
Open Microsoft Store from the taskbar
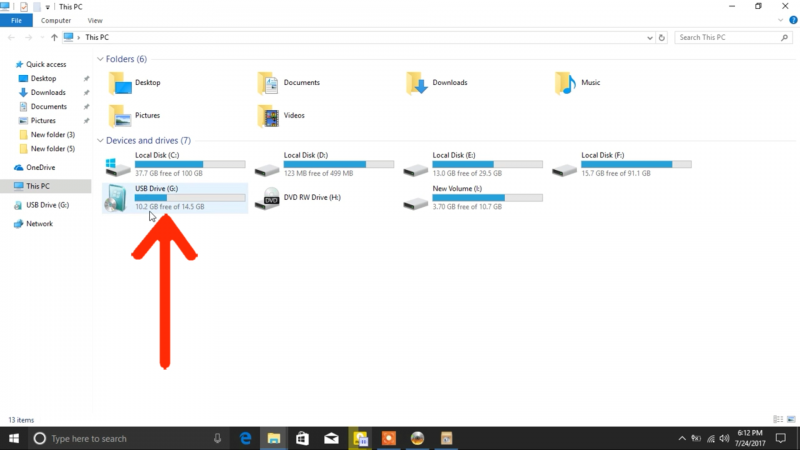pyautogui.click(x=303, y=438)
